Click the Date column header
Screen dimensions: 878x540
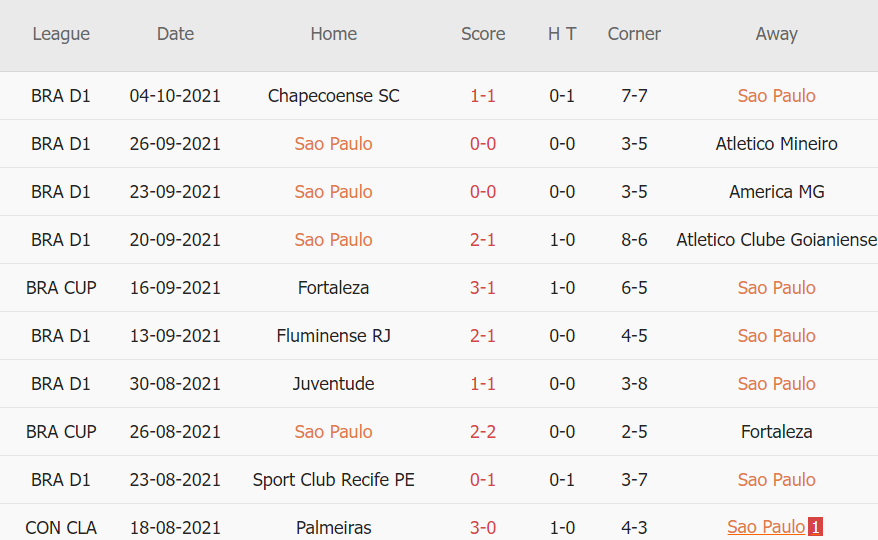point(175,34)
